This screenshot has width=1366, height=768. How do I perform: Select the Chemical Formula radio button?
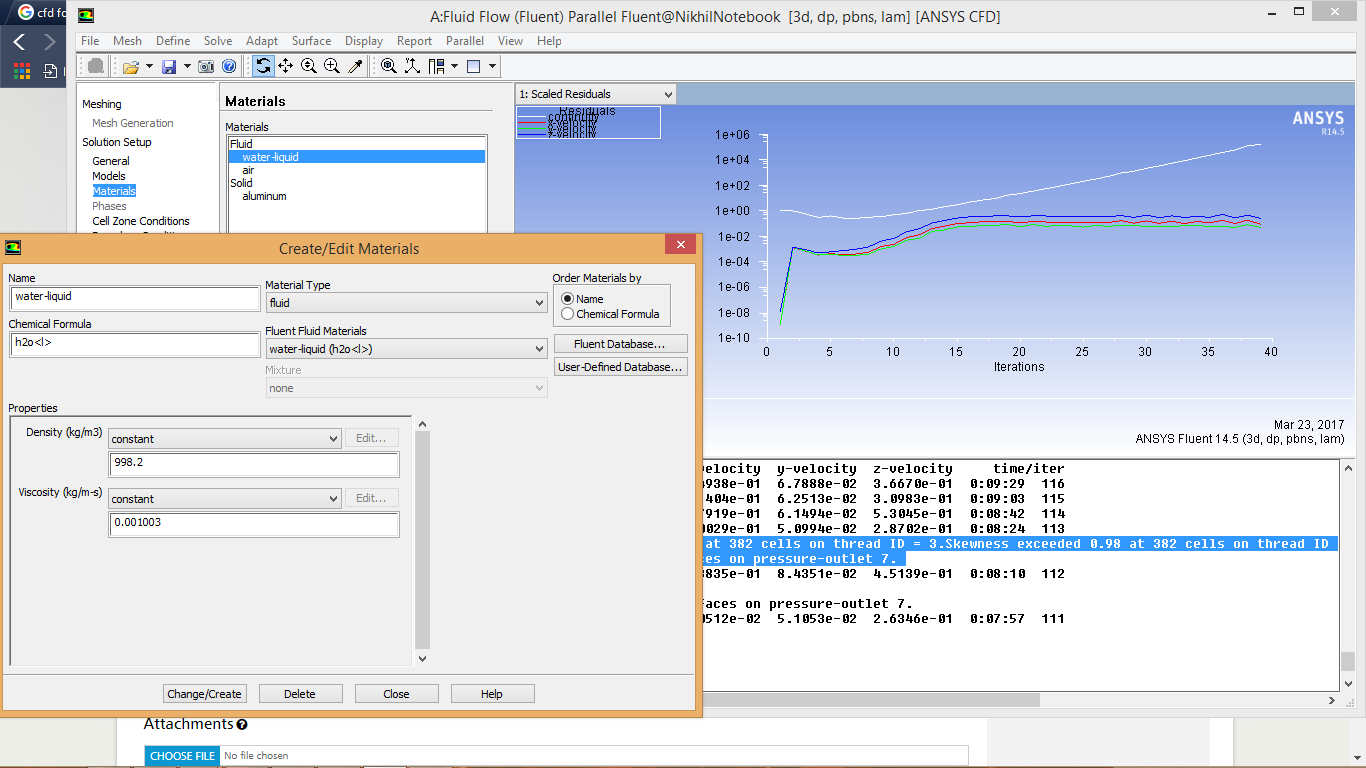(x=567, y=313)
